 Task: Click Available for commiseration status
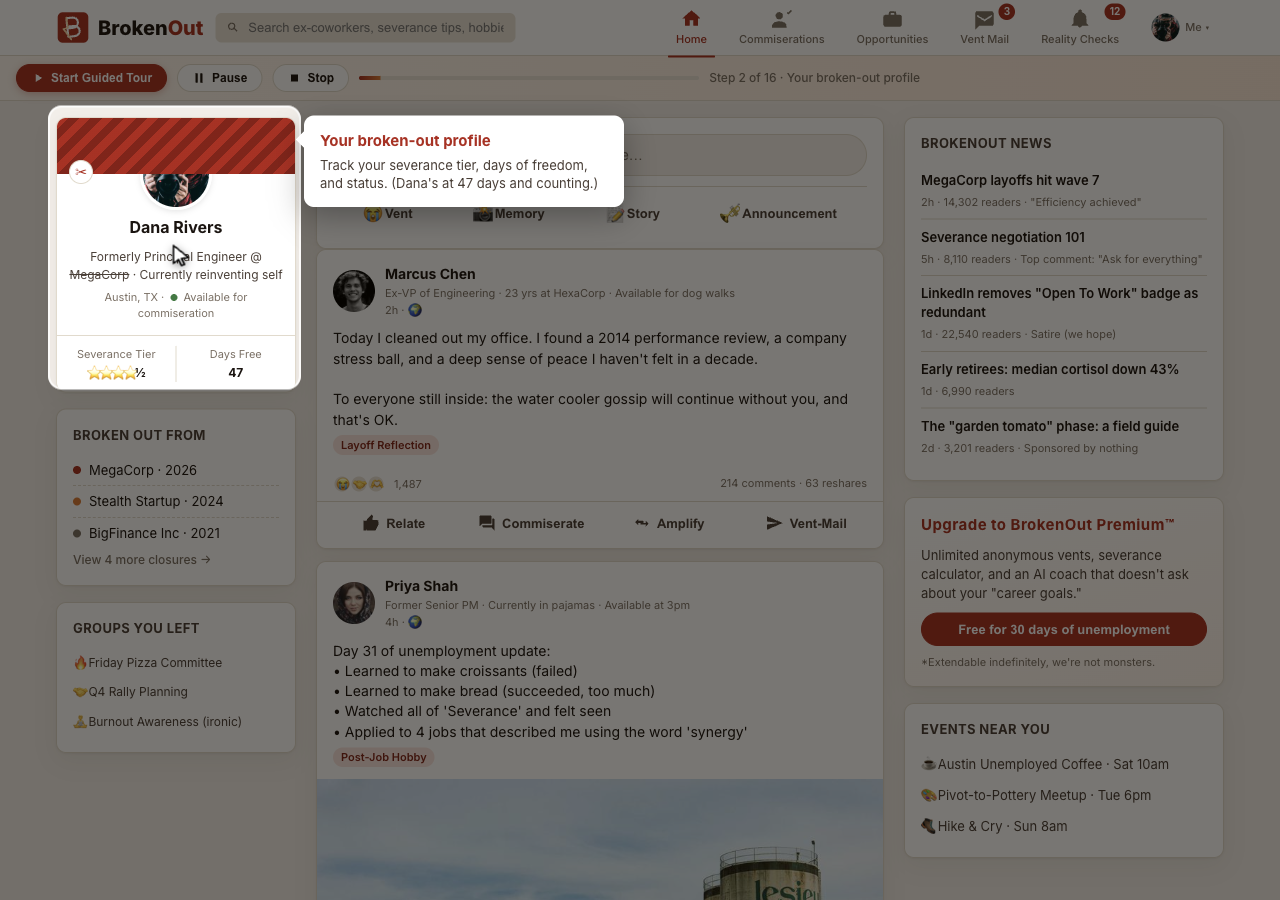click(x=193, y=305)
